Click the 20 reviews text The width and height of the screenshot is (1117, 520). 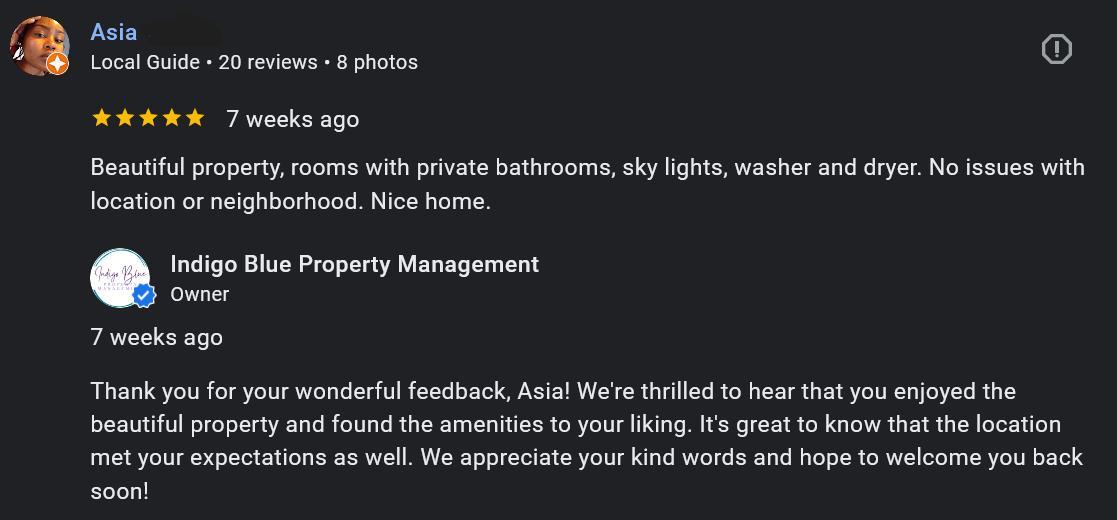(x=268, y=62)
